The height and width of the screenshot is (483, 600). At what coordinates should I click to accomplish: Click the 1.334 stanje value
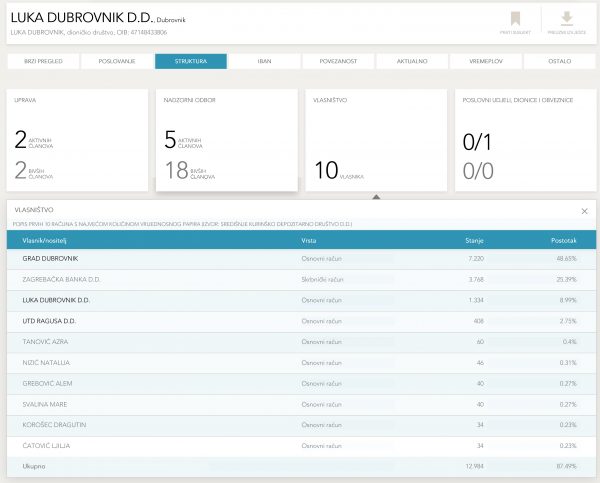[x=476, y=300]
